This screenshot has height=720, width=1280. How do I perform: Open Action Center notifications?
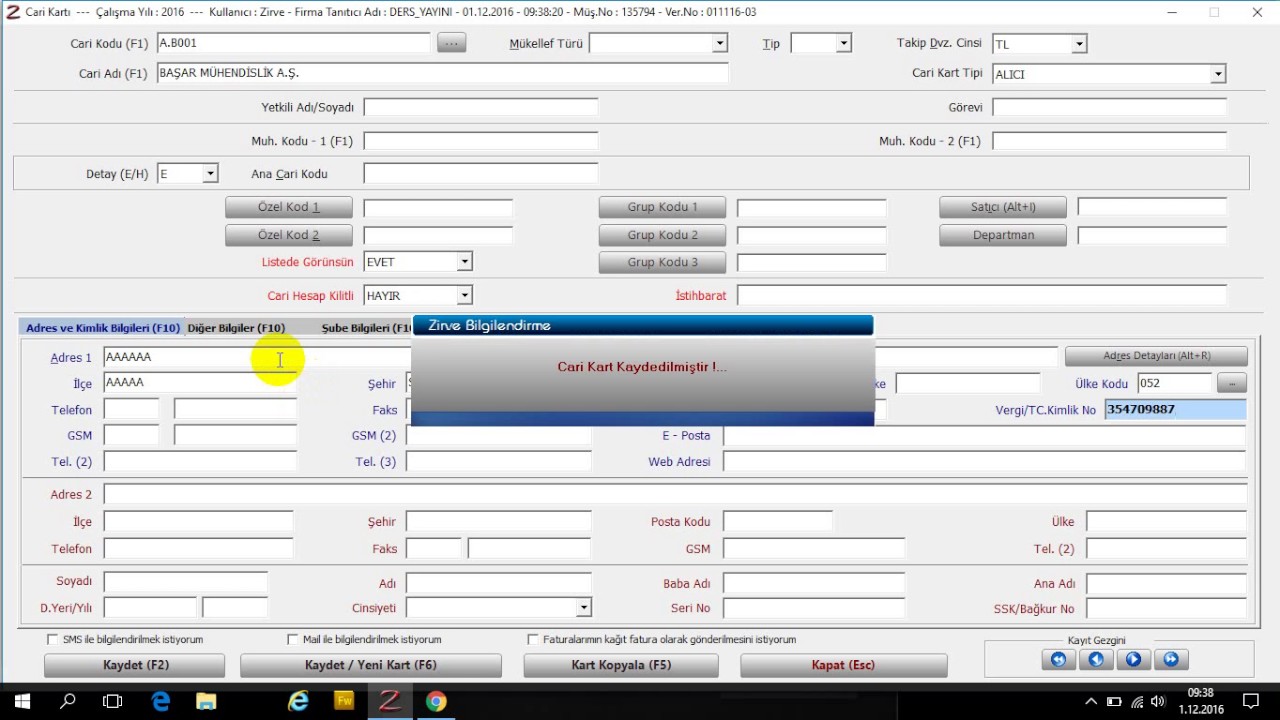click(1250, 701)
